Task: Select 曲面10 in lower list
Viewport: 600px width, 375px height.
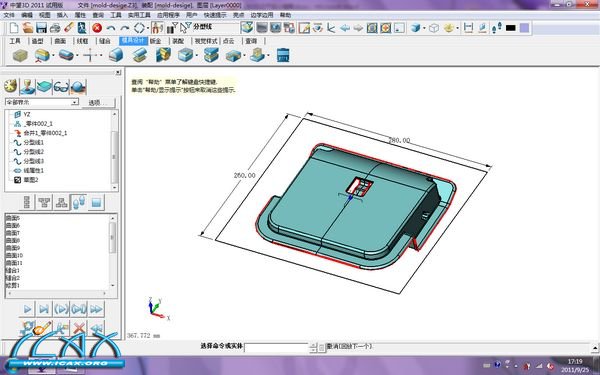Action: 14,255
